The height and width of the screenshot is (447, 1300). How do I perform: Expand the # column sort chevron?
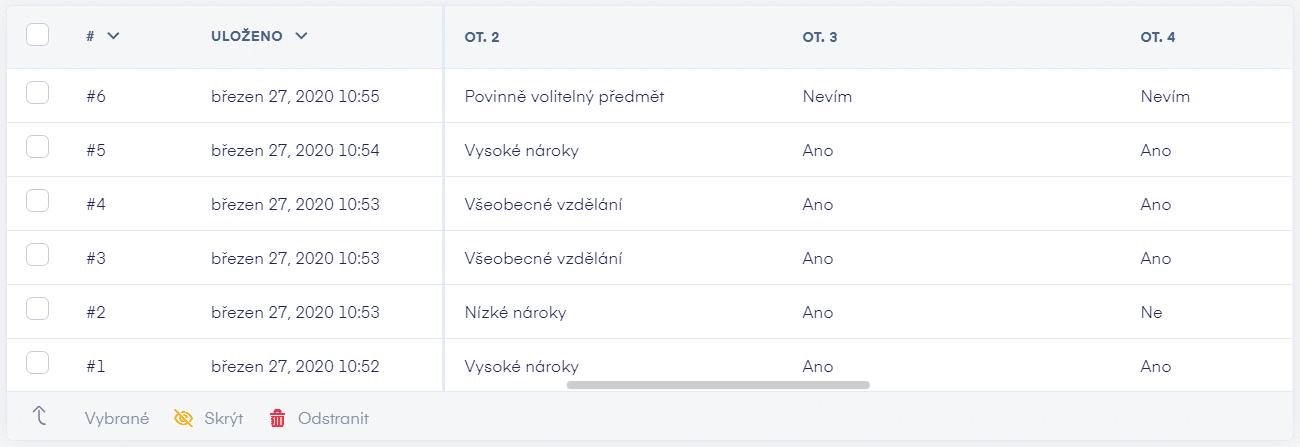click(113, 36)
